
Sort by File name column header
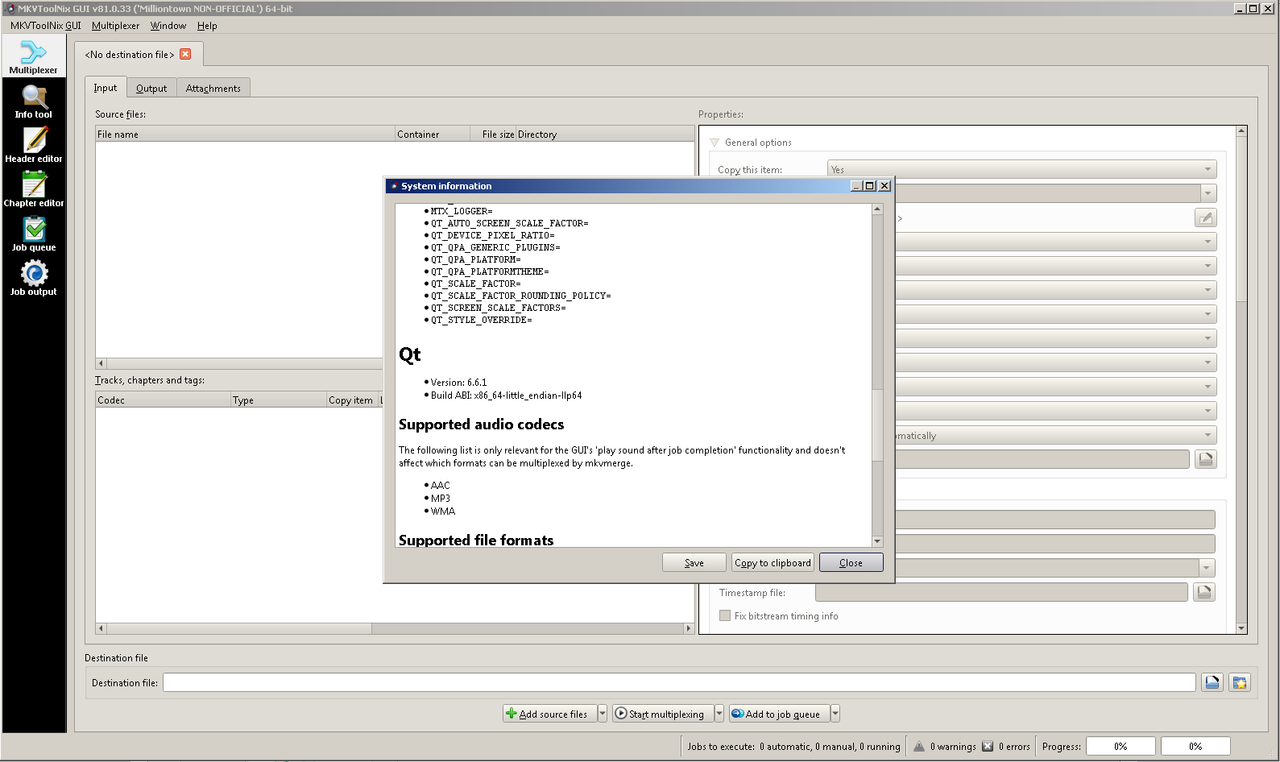245,134
